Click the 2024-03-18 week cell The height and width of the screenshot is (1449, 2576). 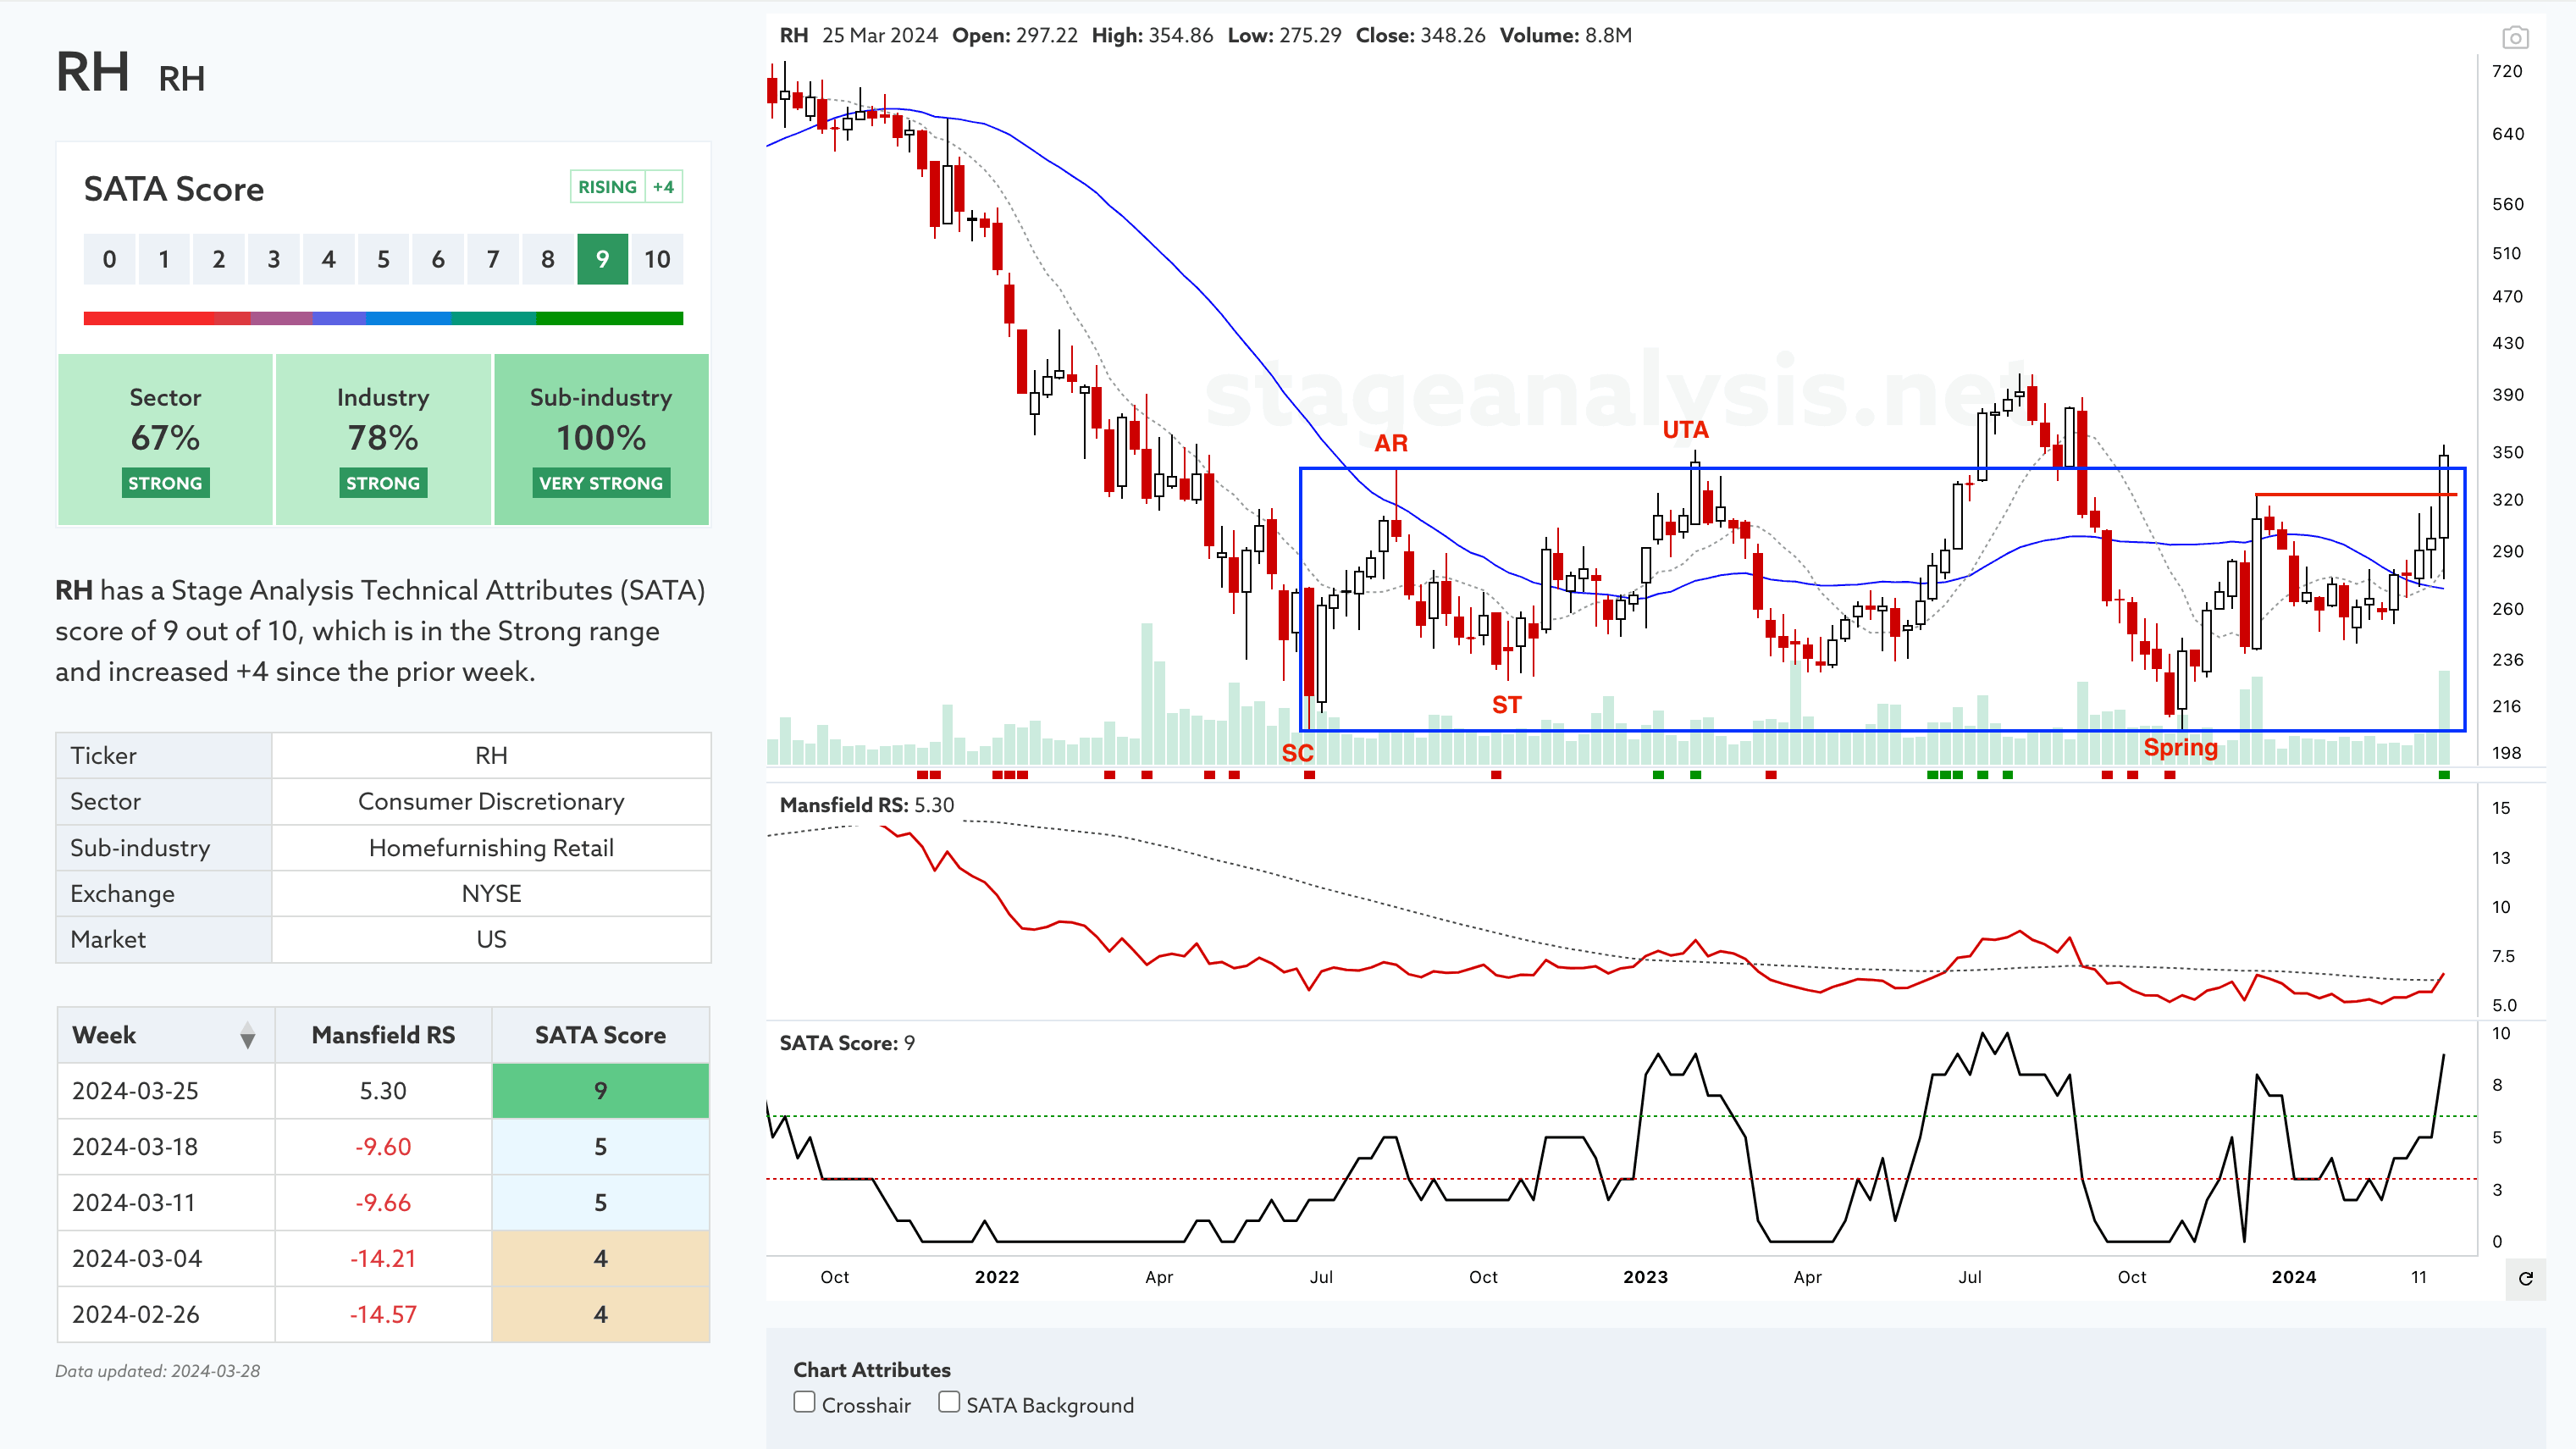pos(165,1147)
